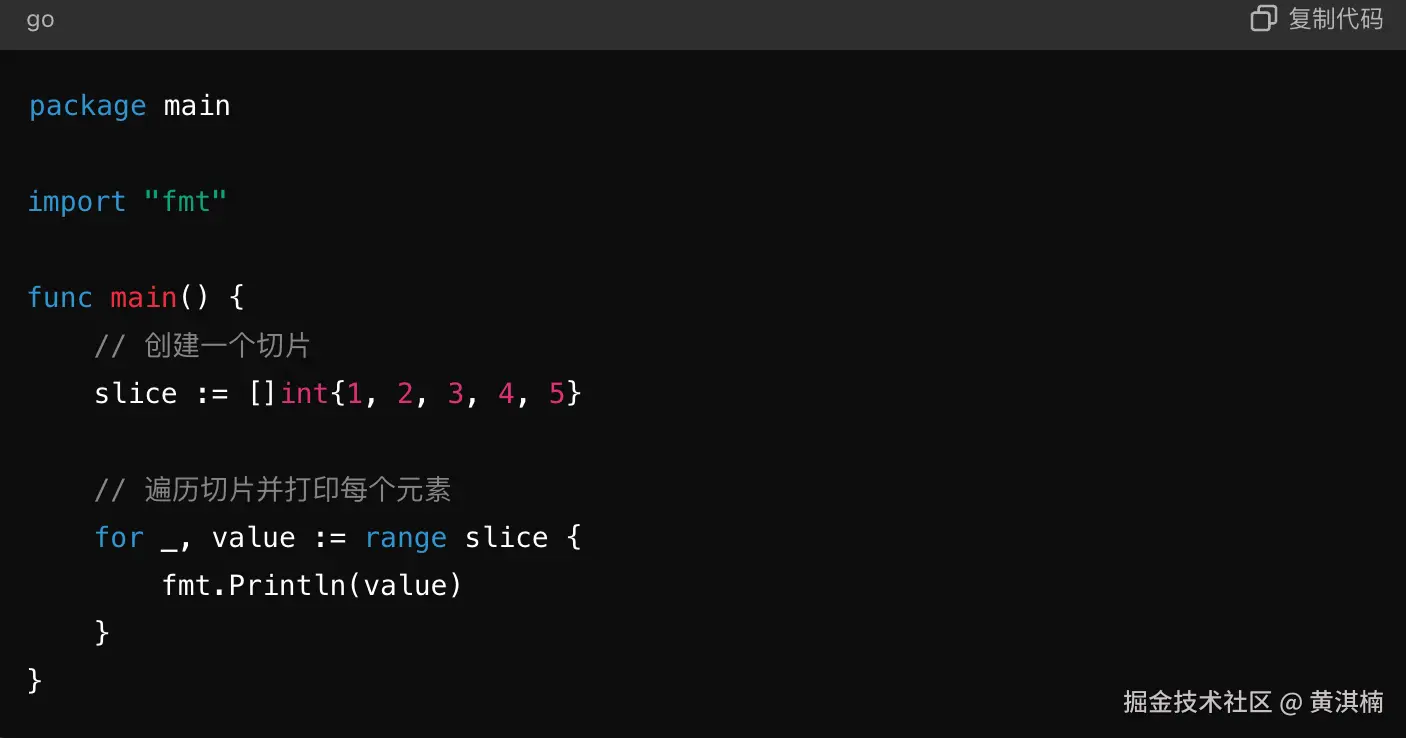Click the red main function name
1406x738 pixels.
[143, 297]
